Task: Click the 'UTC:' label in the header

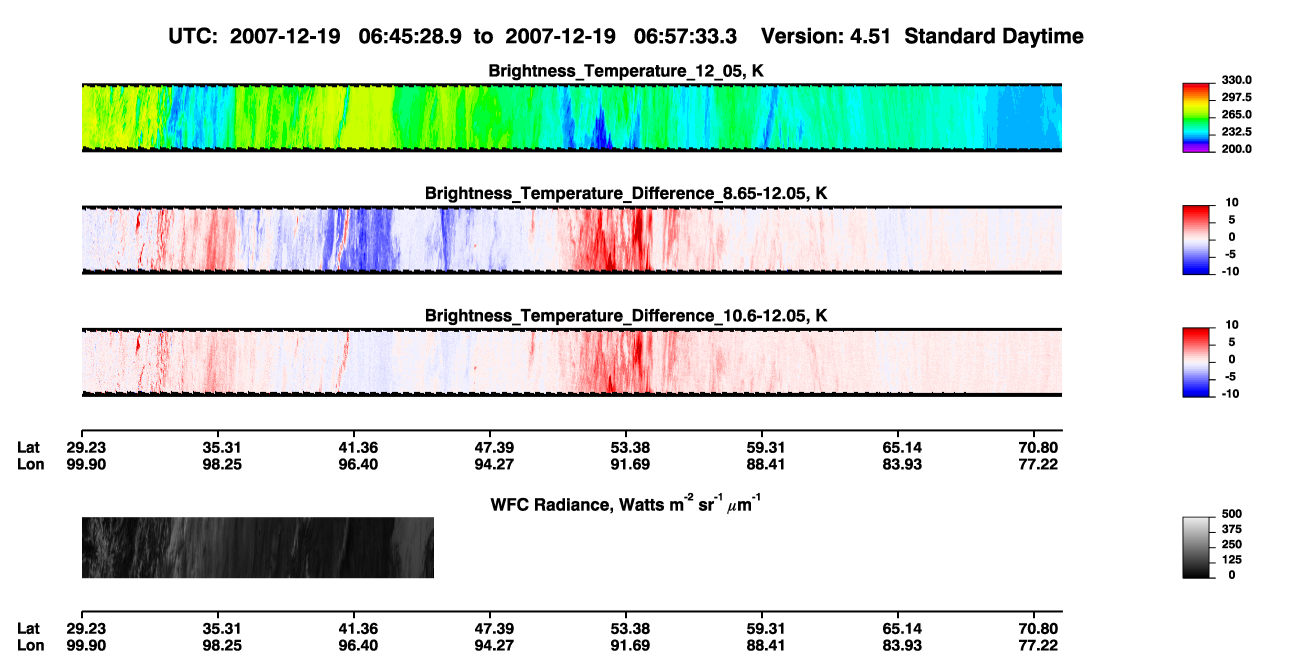Action: pos(194,36)
